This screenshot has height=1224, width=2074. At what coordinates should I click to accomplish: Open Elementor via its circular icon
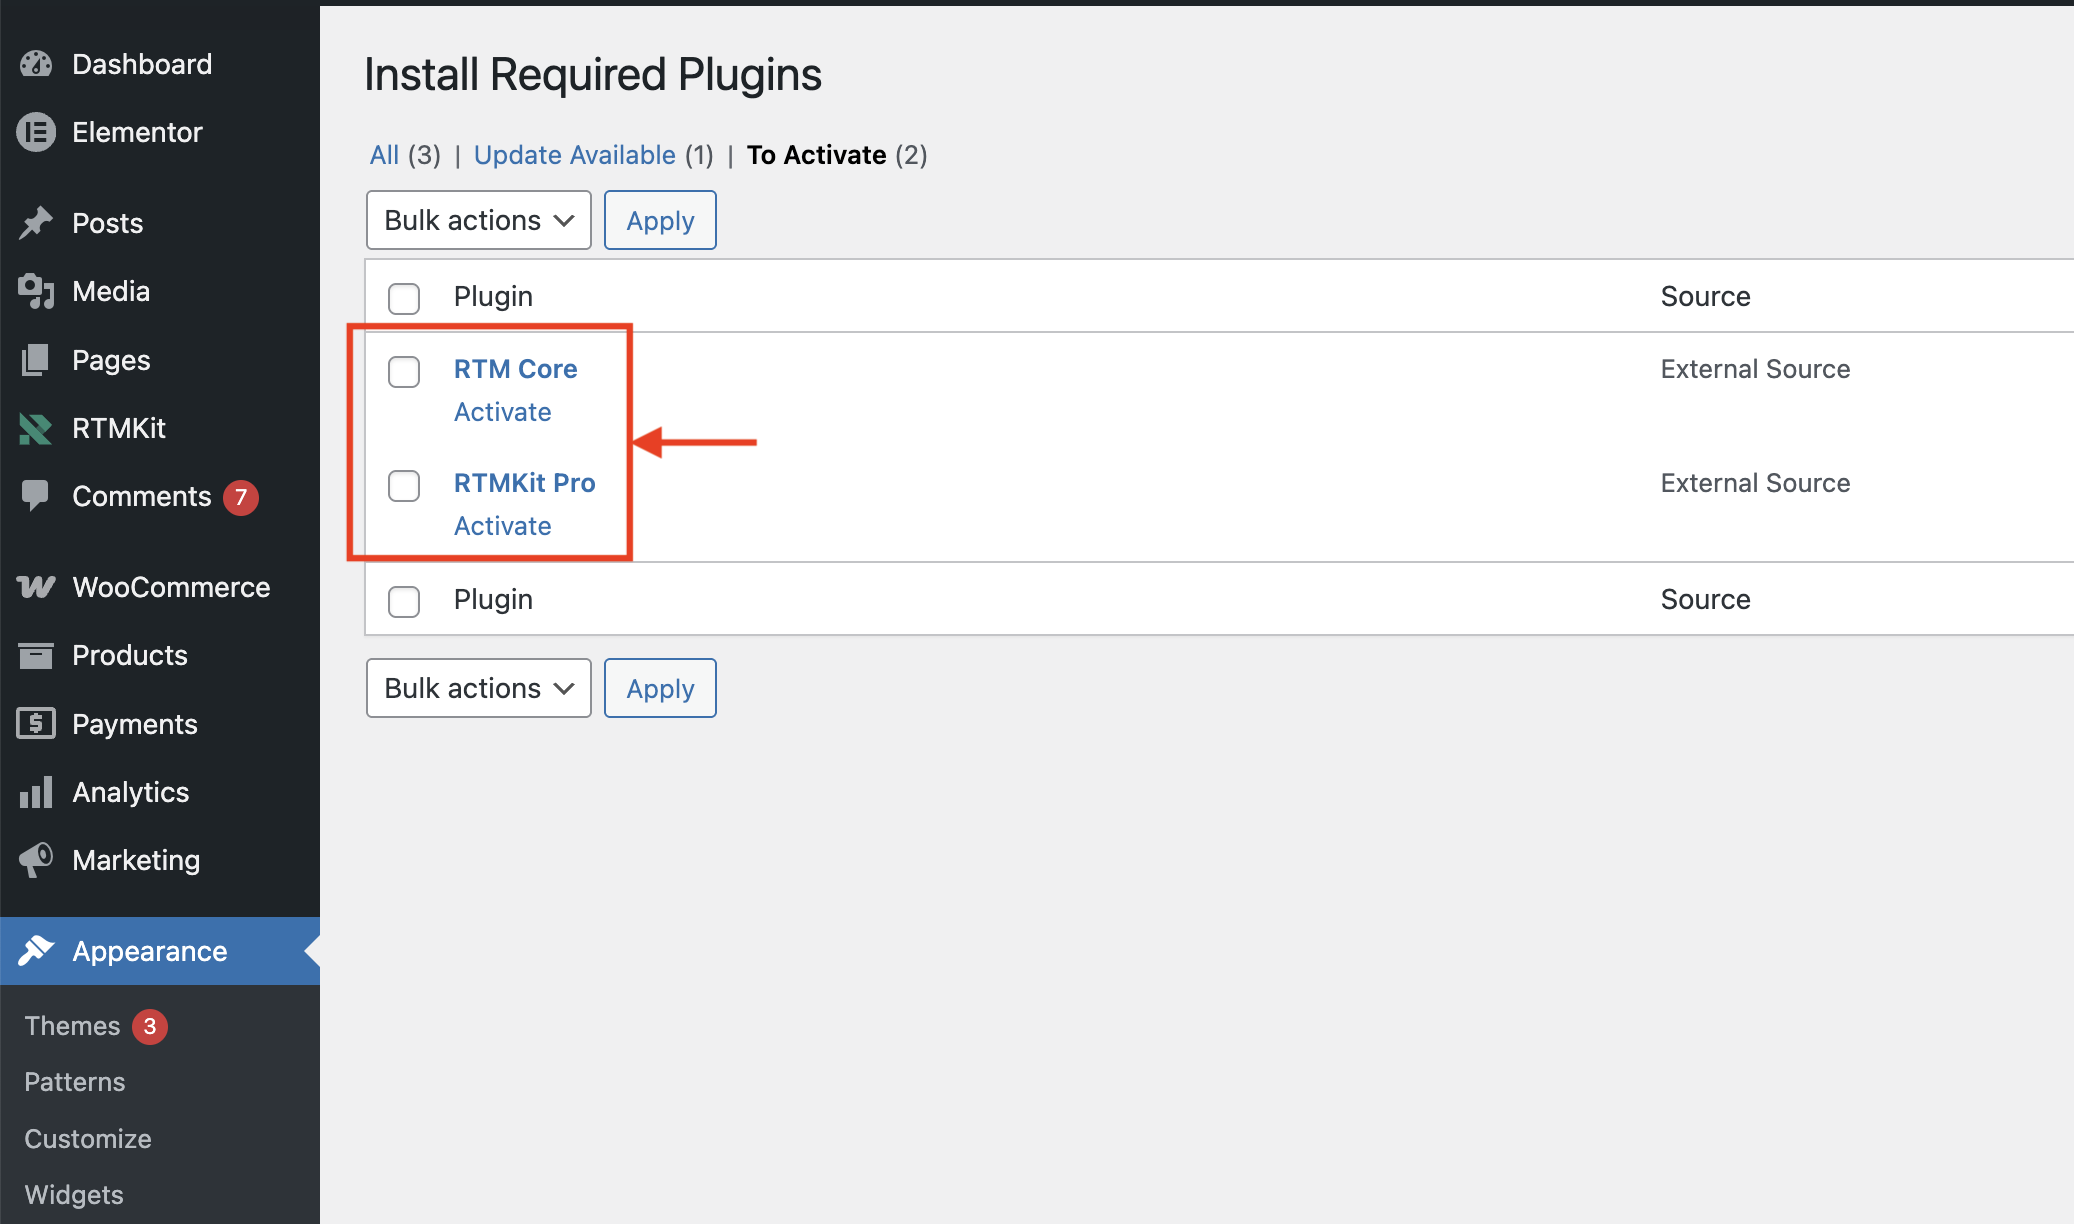coord(36,132)
